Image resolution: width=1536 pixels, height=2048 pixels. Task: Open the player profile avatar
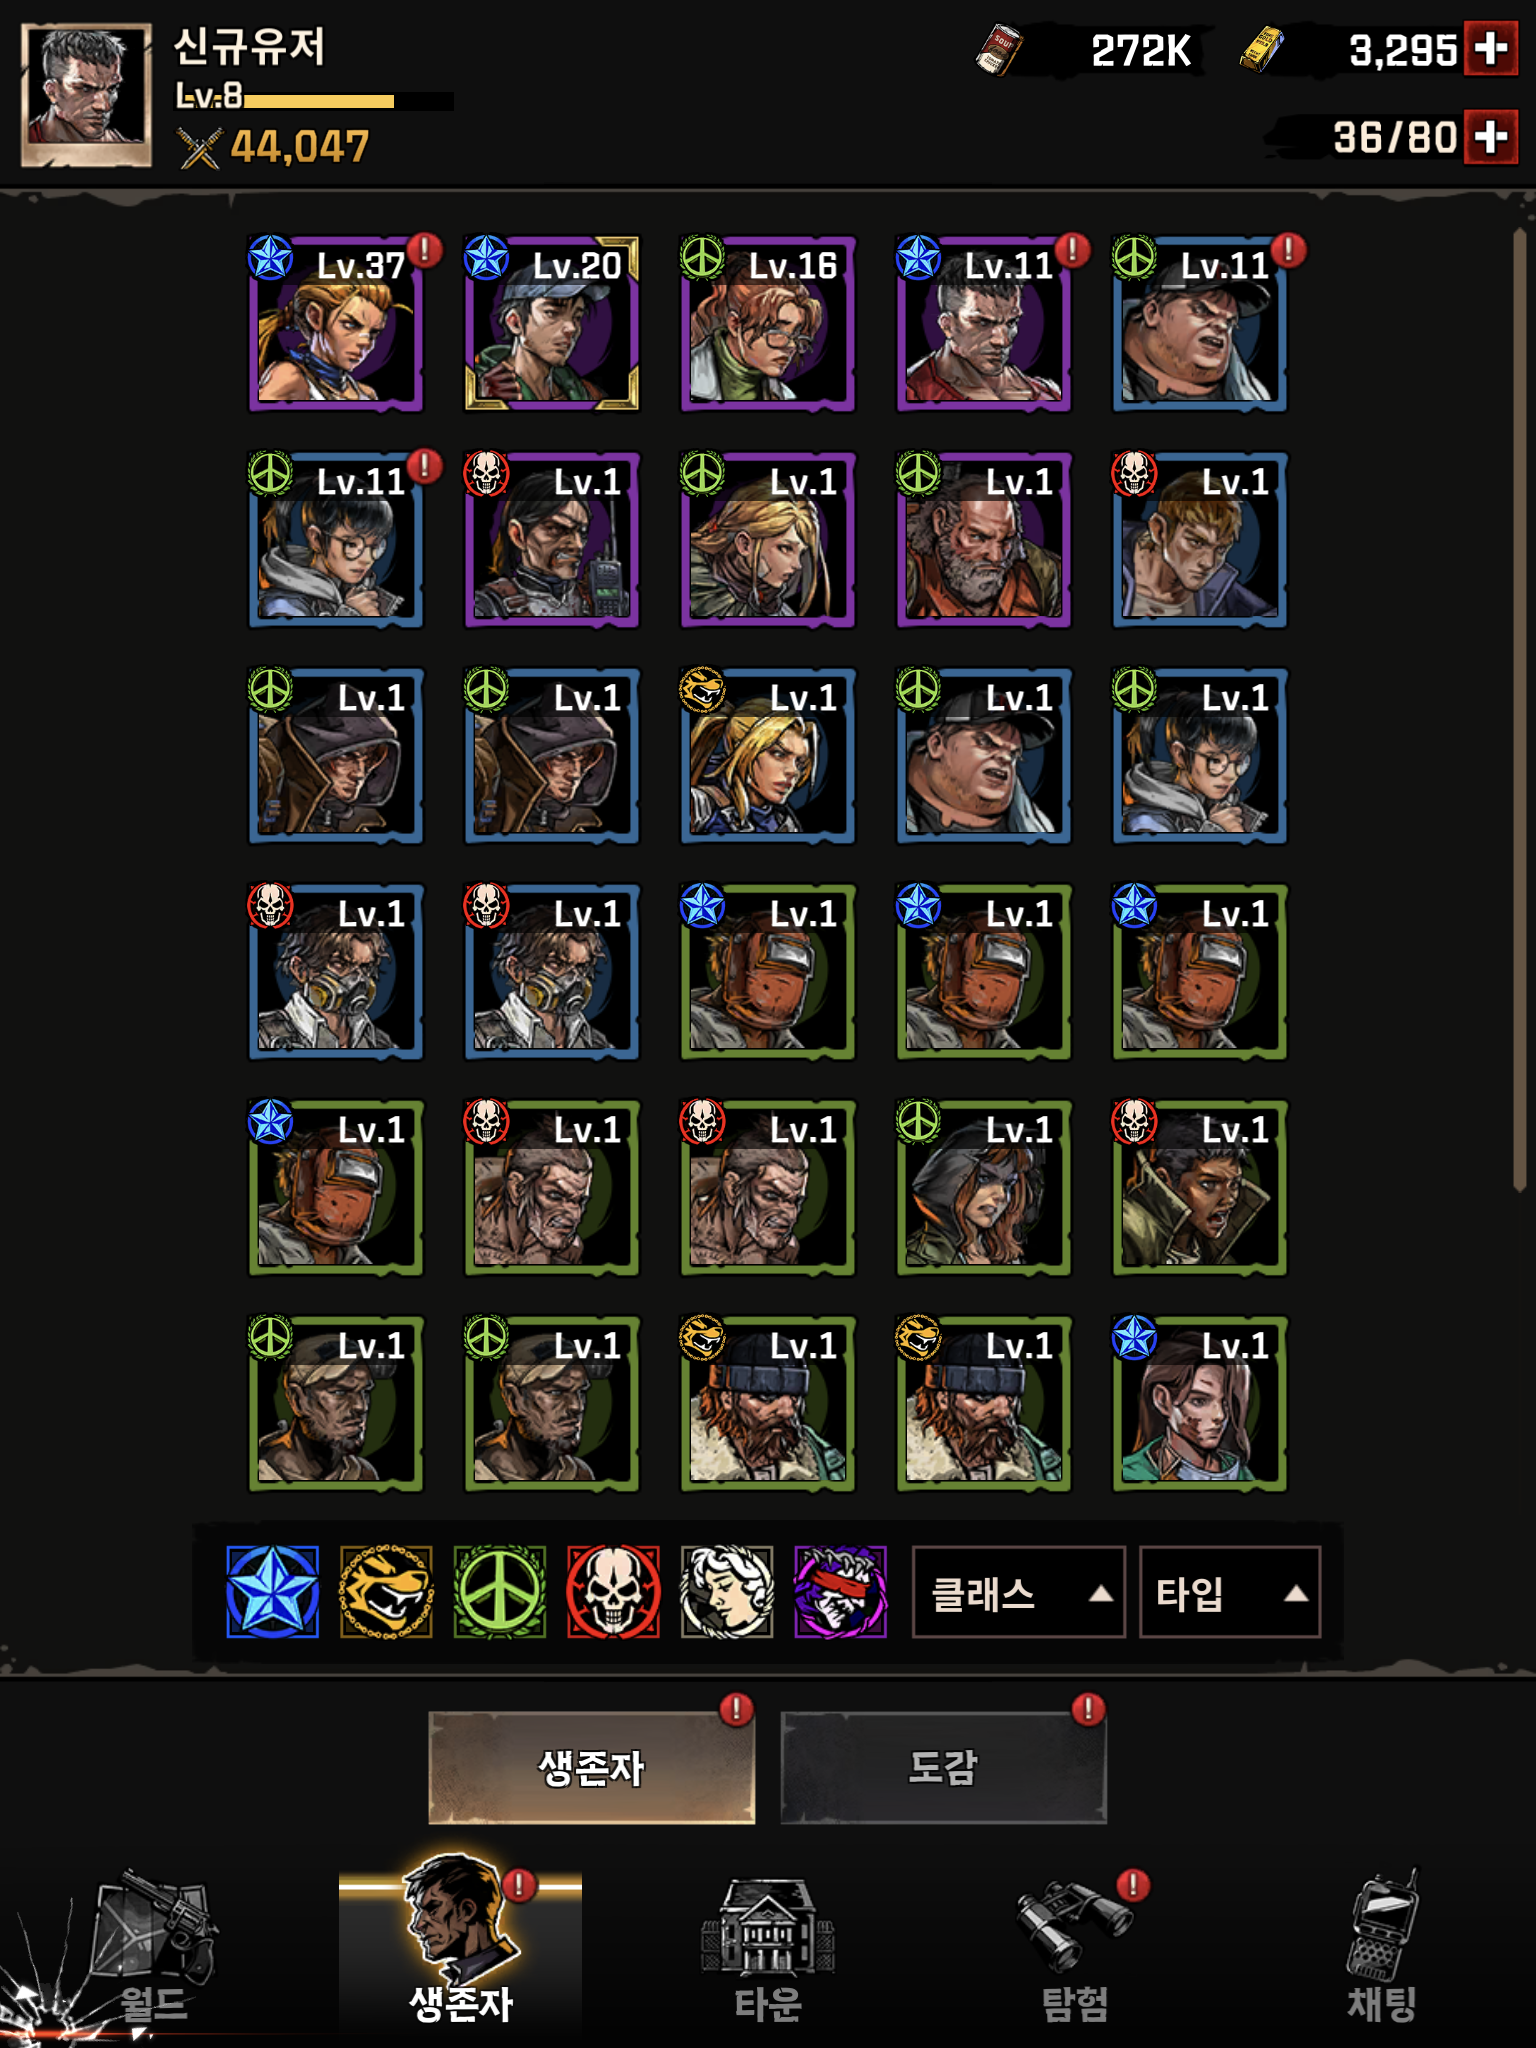coord(87,95)
